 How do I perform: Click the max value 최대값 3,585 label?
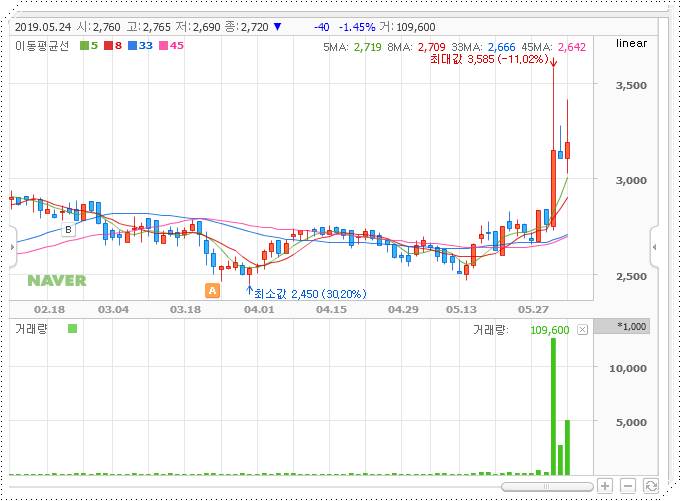[489, 59]
